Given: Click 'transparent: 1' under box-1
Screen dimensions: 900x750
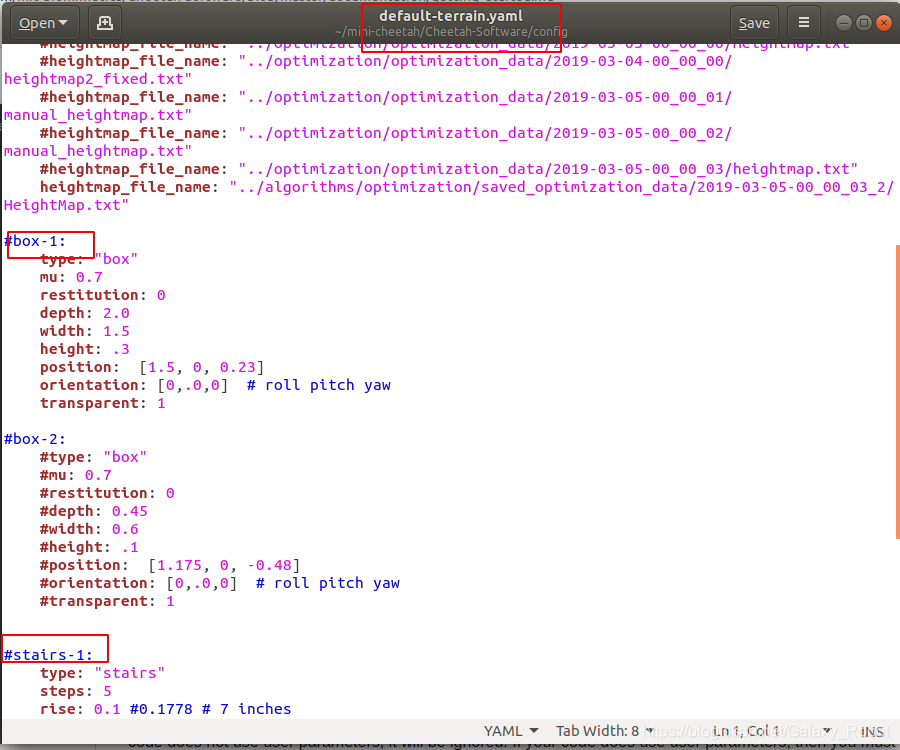Looking at the screenshot, I should [103, 403].
